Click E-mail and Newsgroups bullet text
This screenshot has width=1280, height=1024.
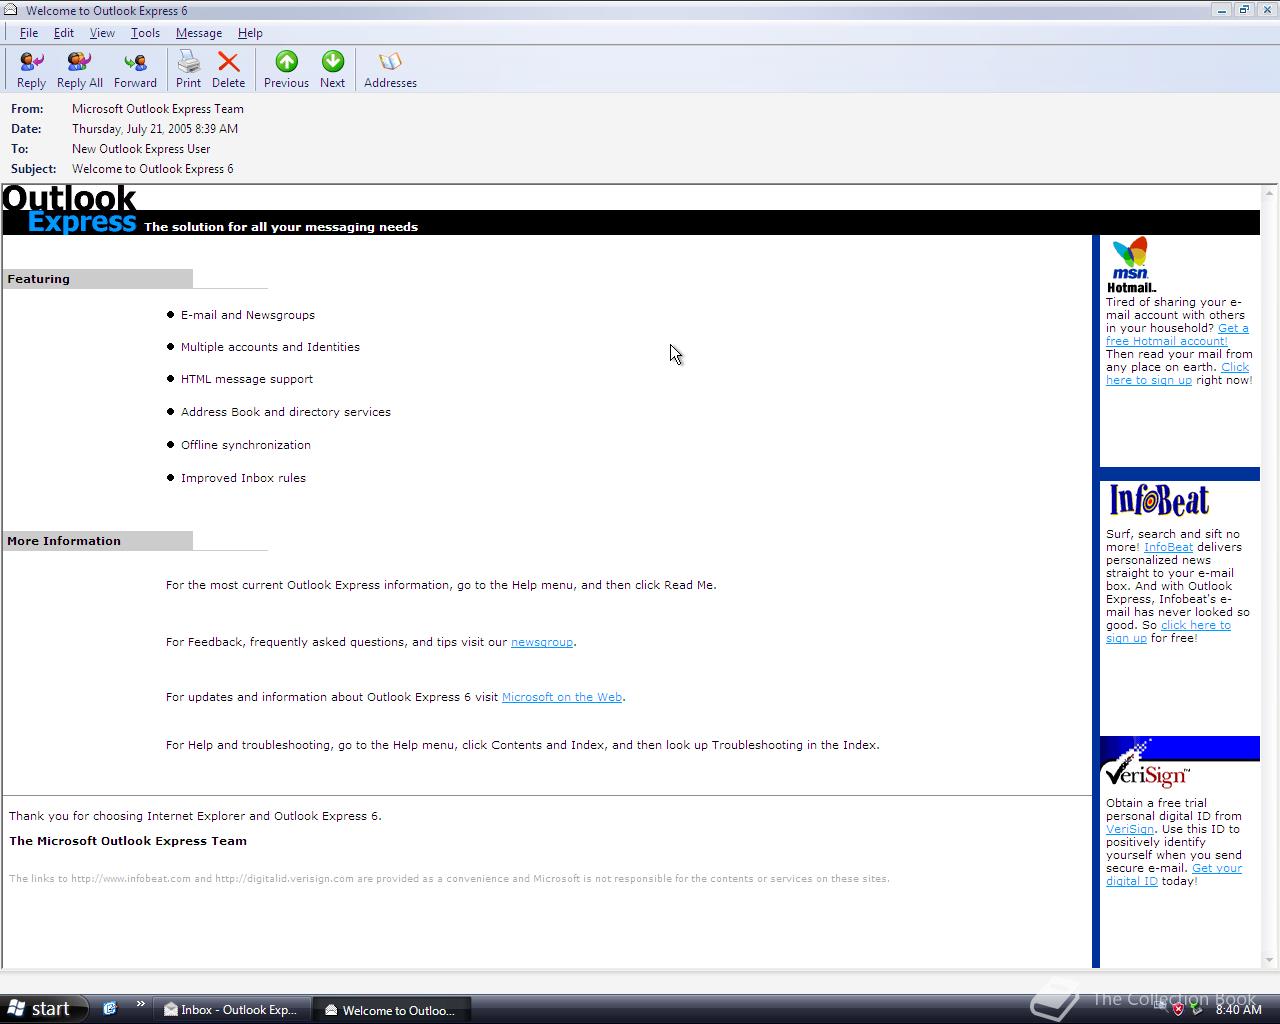click(248, 315)
